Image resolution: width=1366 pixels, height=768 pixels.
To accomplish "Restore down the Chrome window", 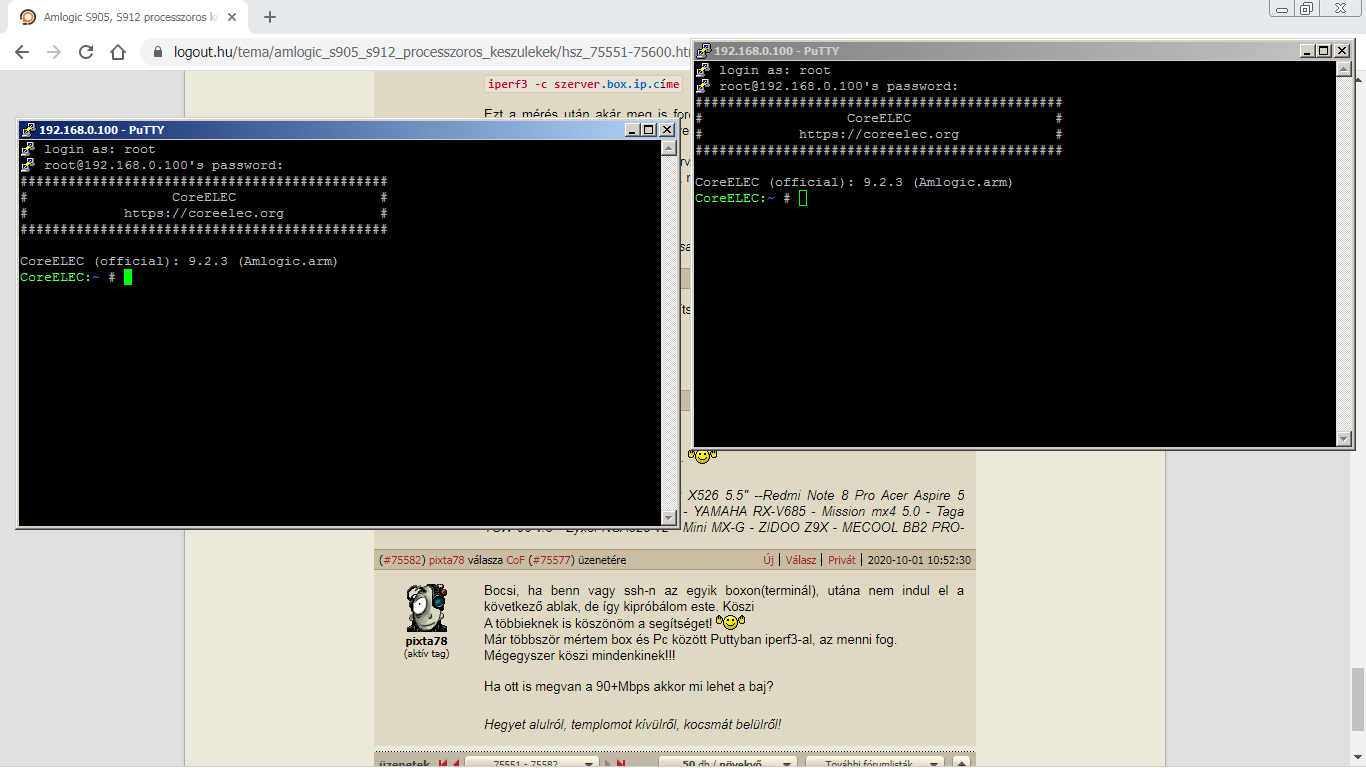I will click(x=1306, y=8).
